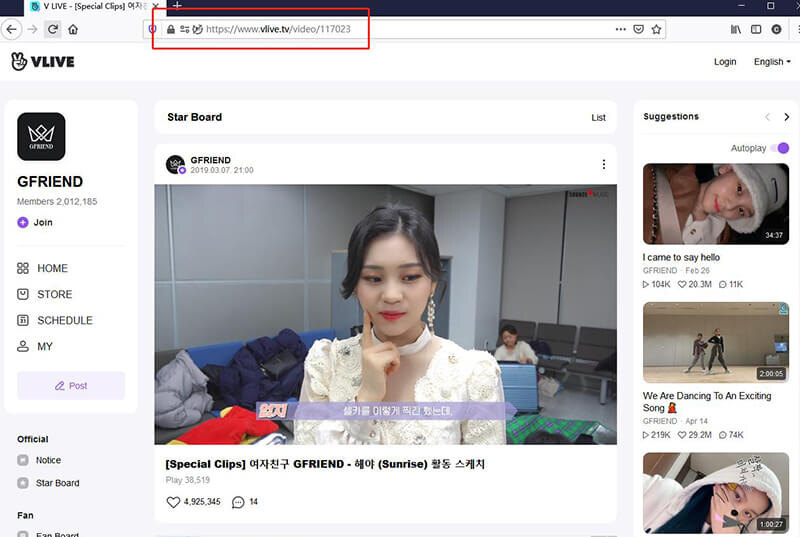Click the Members 2,012,185 count text
The width and height of the screenshot is (800, 537).
pyautogui.click(x=57, y=201)
